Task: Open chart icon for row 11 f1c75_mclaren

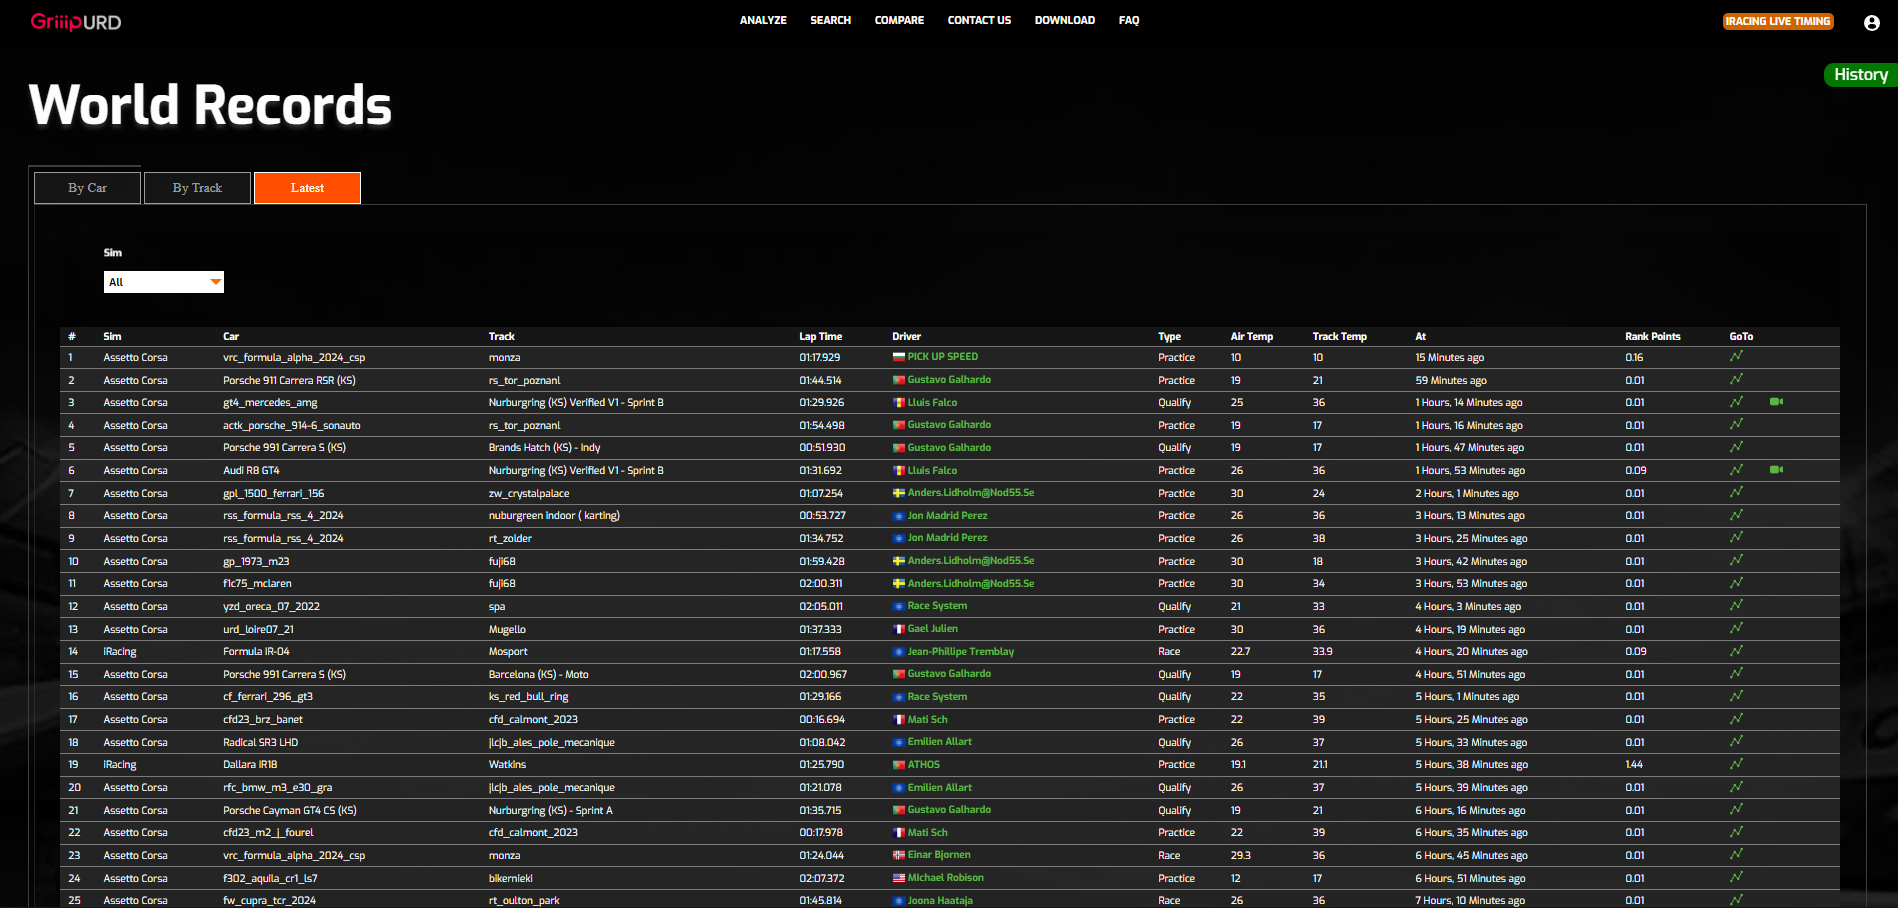Action: 1736,583
